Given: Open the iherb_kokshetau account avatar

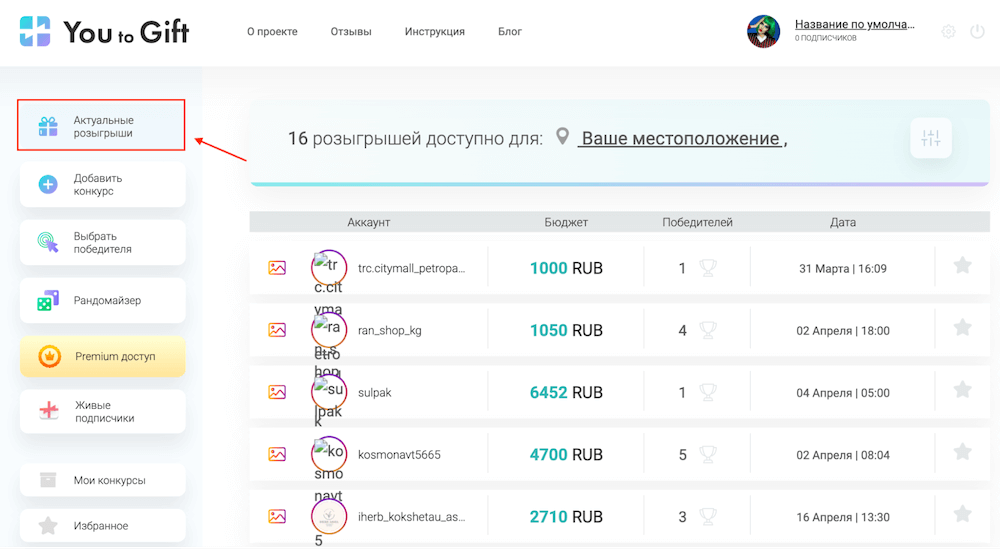Looking at the screenshot, I should [329, 517].
